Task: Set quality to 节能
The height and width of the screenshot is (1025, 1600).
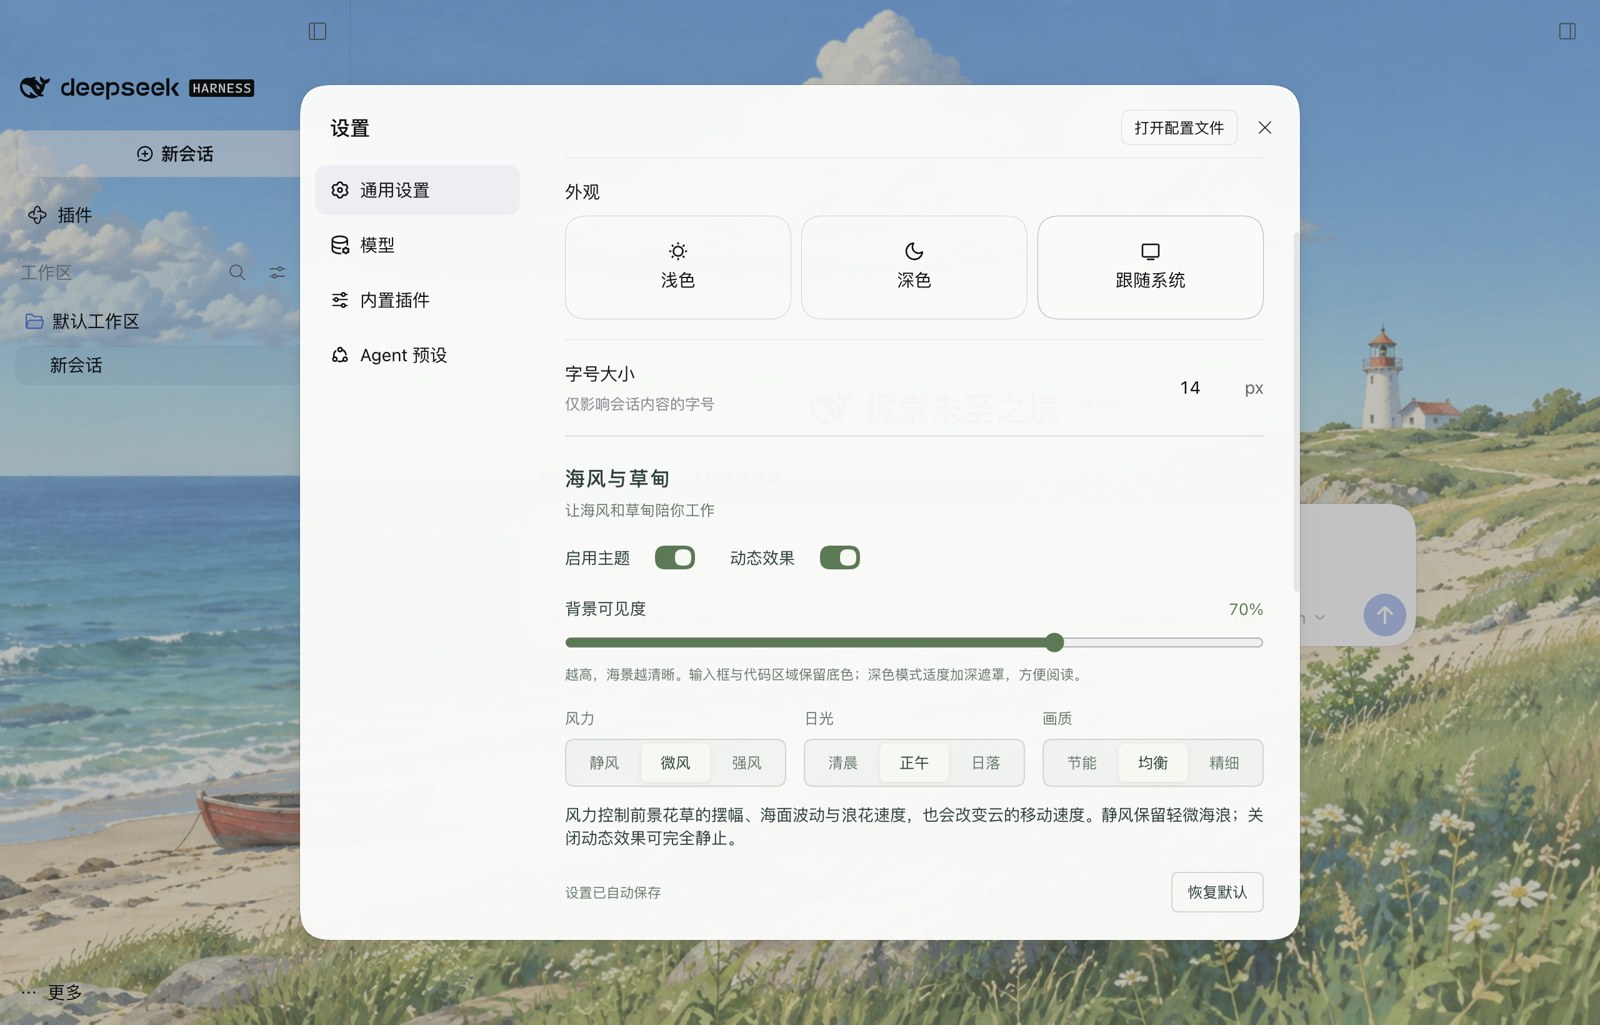Action: pos(1082,763)
